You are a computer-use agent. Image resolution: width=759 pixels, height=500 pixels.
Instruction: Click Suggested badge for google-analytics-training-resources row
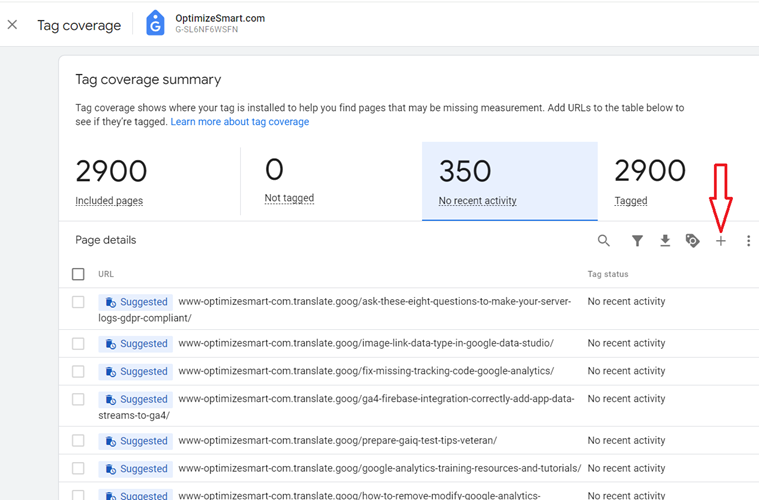coord(136,469)
